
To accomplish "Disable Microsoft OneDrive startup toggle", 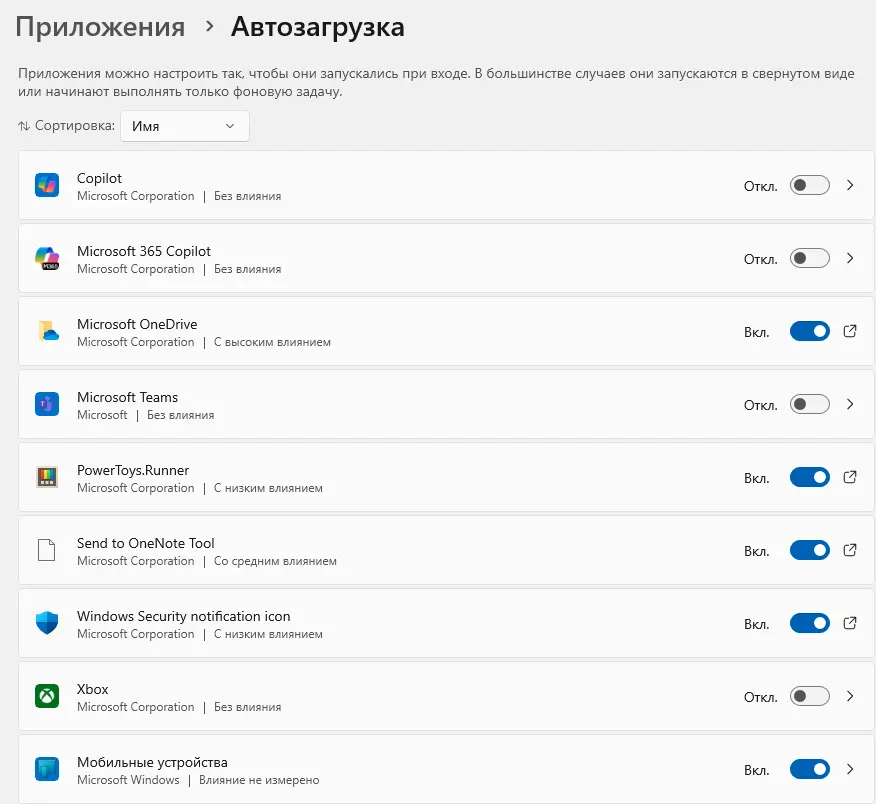I will (809, 331).
